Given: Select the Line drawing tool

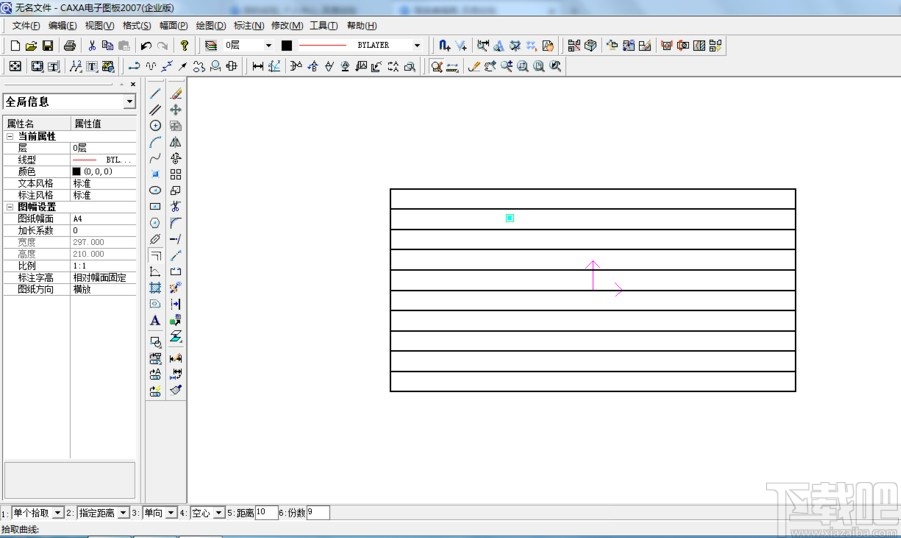Looking at the screenshot, I should click(155, 93).
